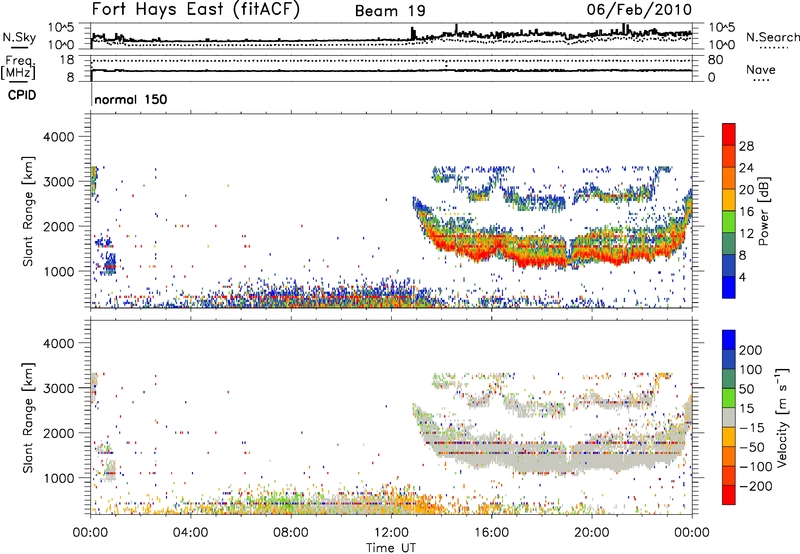Click the 'Beam 19' label
This screenshot has height=554, width=800.
click(390, 11)
